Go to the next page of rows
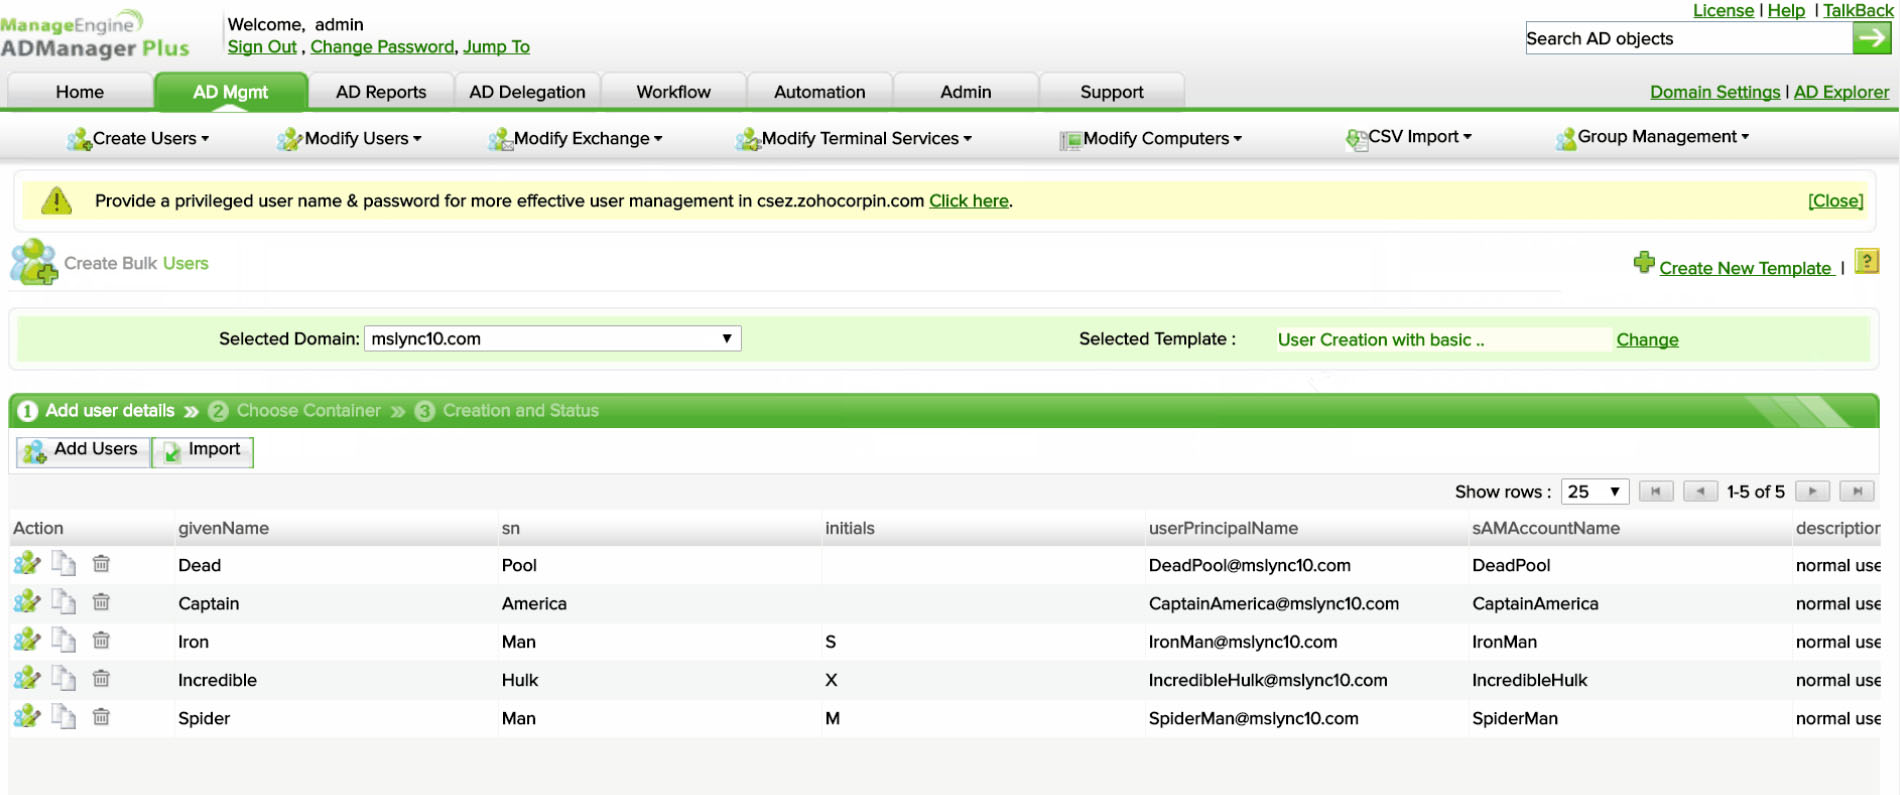 (1812, 491)
